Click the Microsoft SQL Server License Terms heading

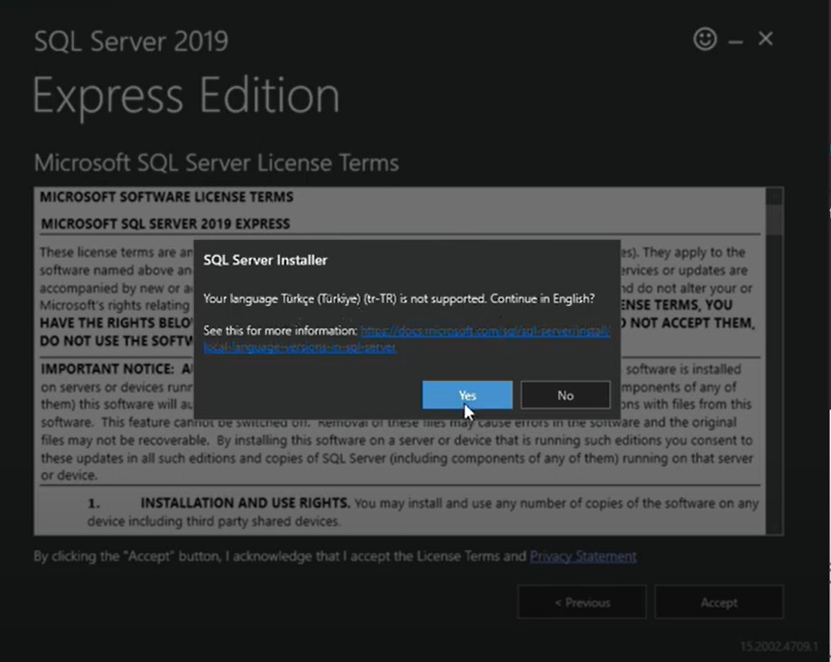pos(216,163)
